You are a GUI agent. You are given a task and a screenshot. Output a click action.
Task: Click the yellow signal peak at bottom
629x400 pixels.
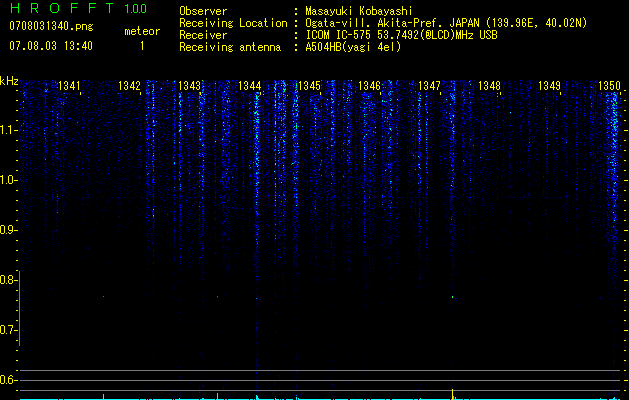click(x=452, y=394)
